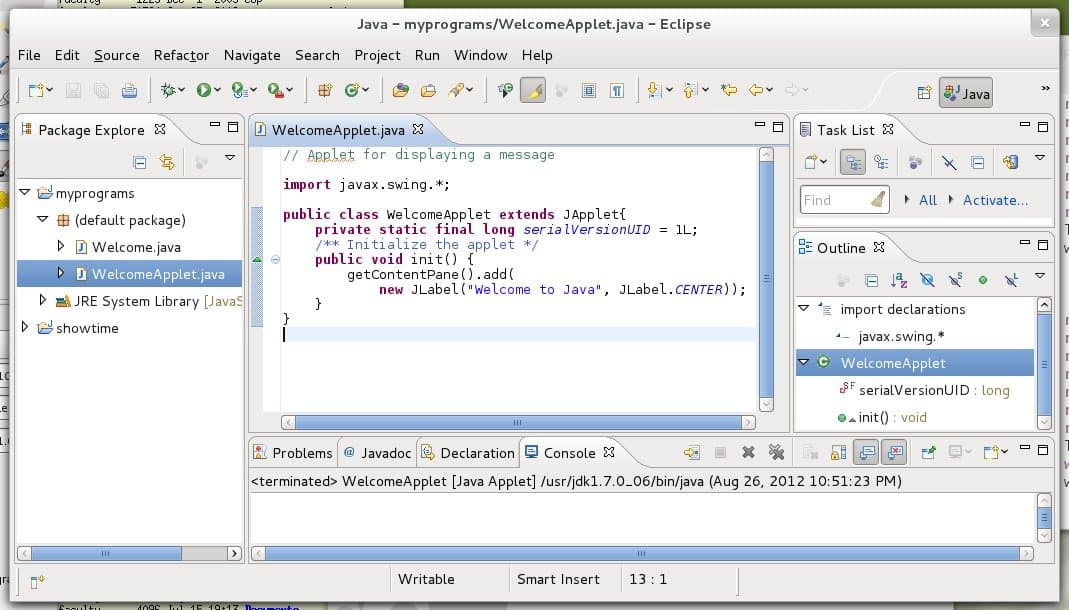This screenshot has height=610, width=1069.
Task: Toggle Categorized view in Task List
Action: tap(852, 162)
